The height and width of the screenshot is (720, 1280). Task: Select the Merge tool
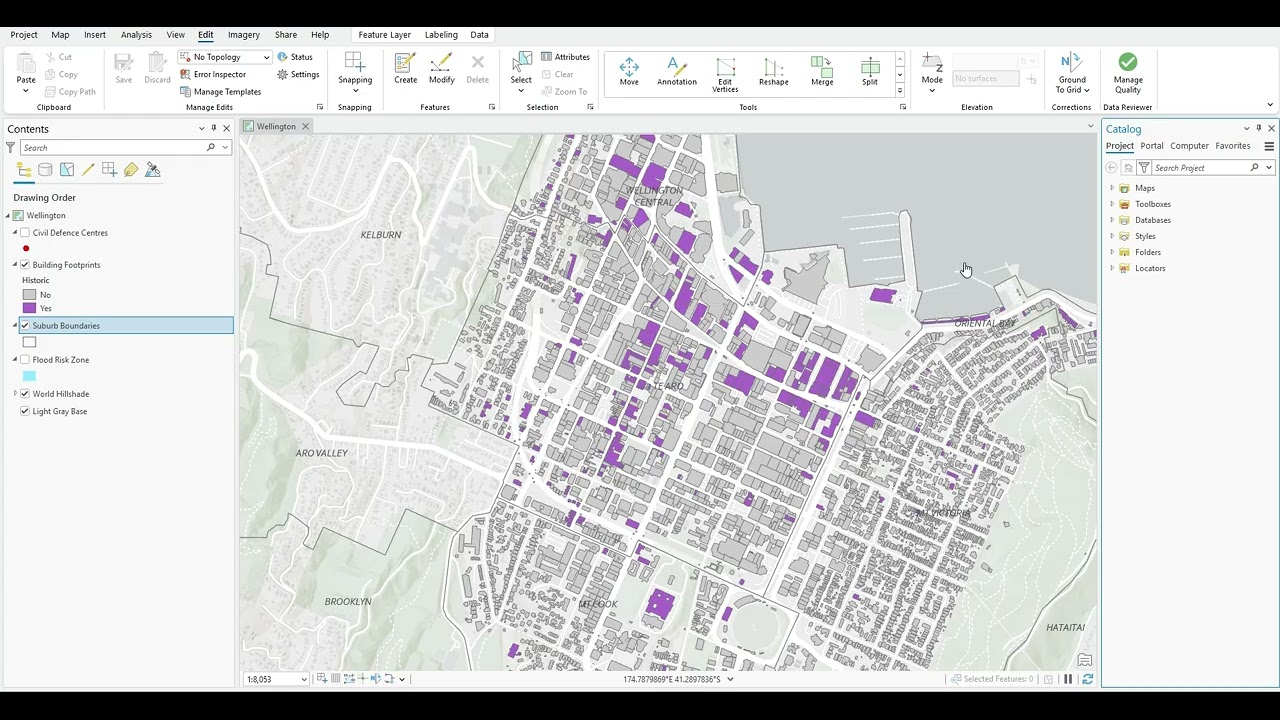(x=822, y=71)
